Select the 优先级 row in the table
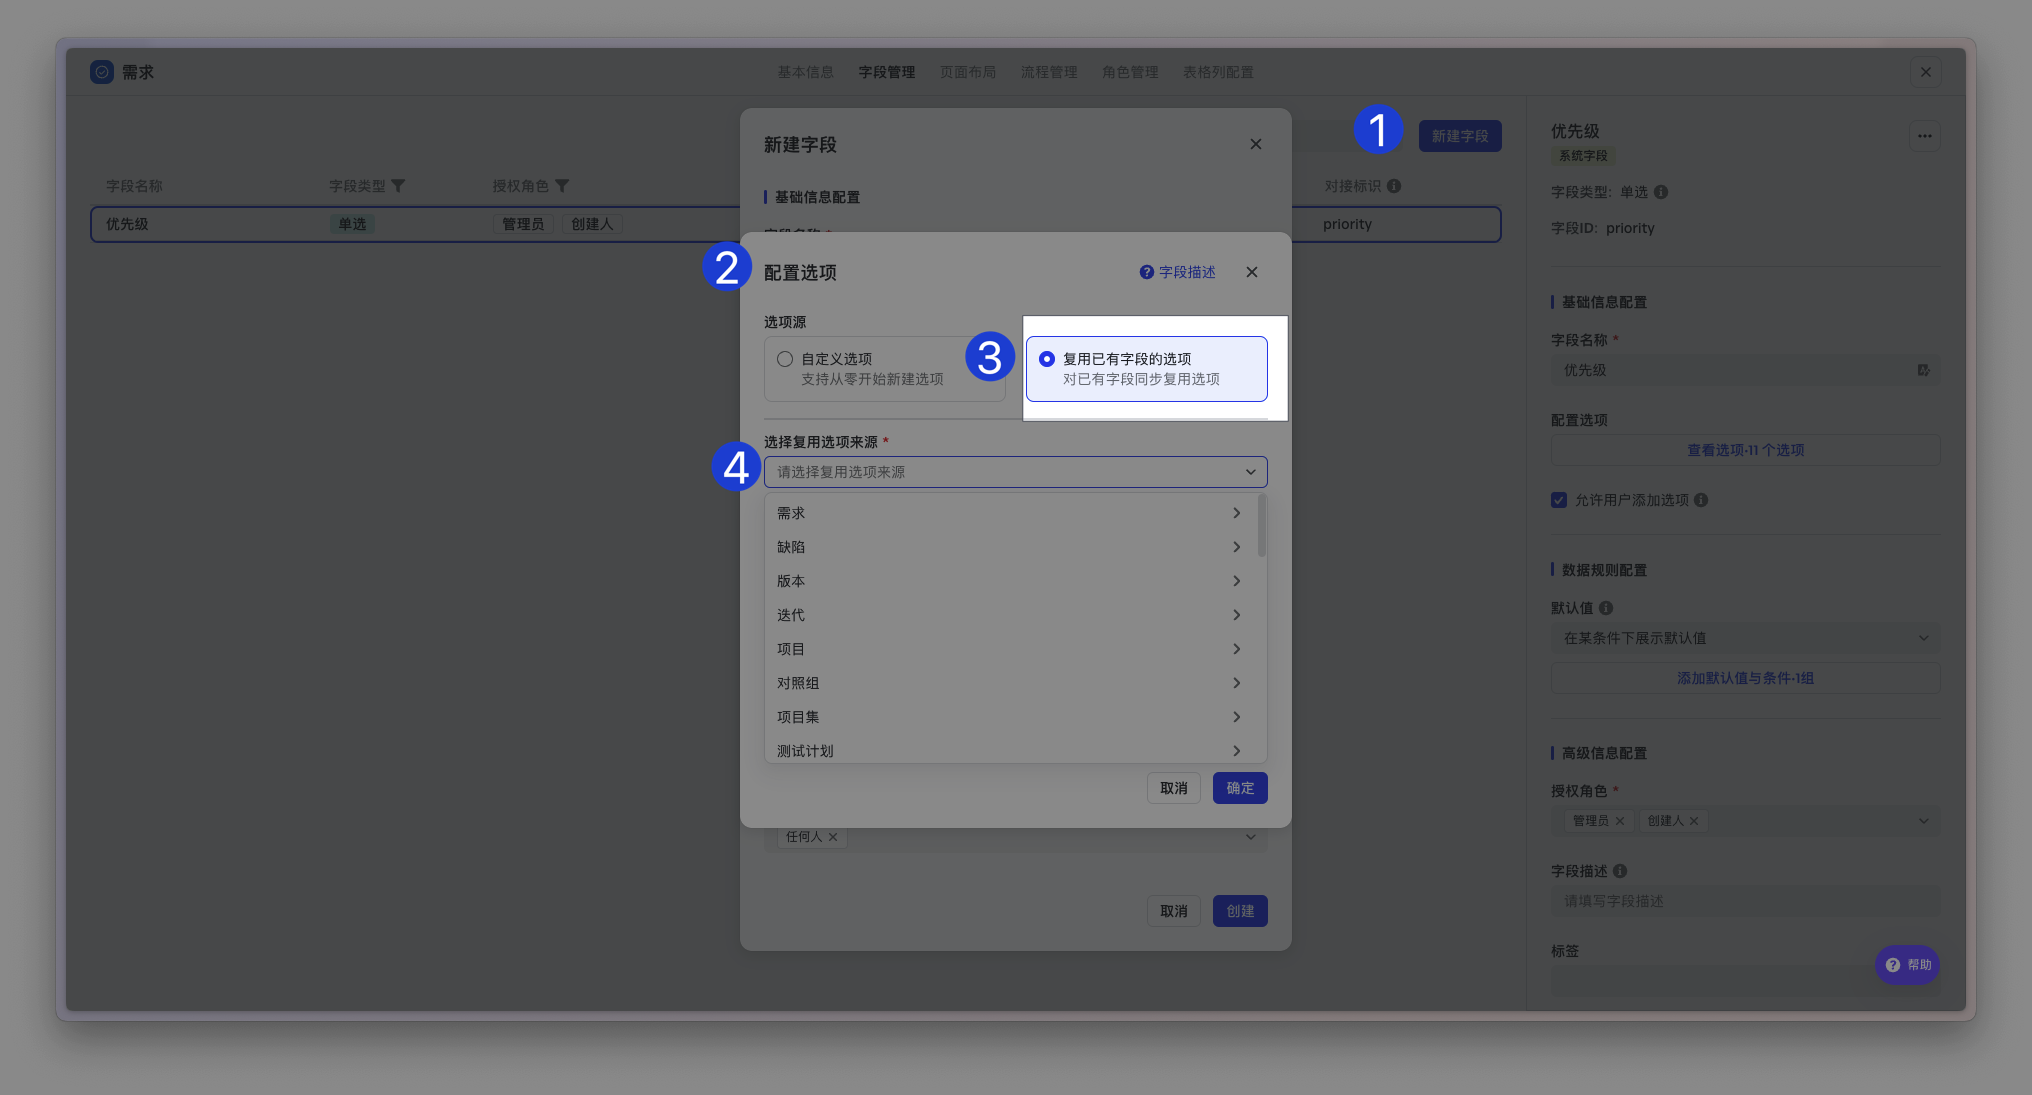Screen dimensions: 2032x1095 coord(796,224)
